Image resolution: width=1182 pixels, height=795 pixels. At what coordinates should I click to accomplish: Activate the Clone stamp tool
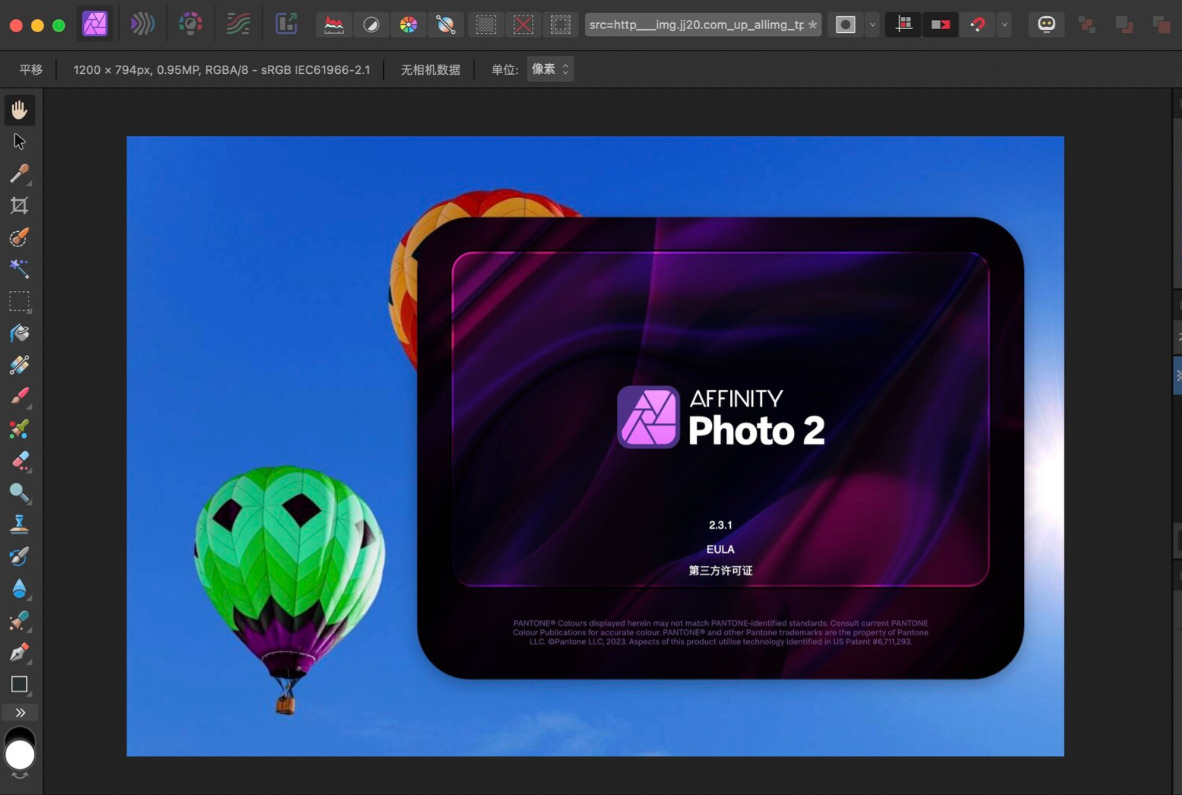pyautogui.click(x=19, y=524)
